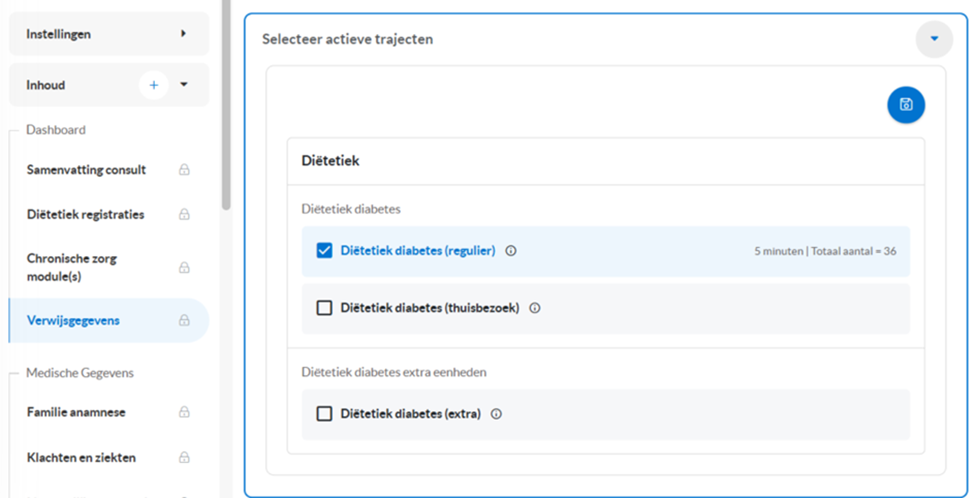Viewport: 976px width, 498px height.
Task: Click lock icon next to Diëtetiek registraties
Action: click(184, 214)
